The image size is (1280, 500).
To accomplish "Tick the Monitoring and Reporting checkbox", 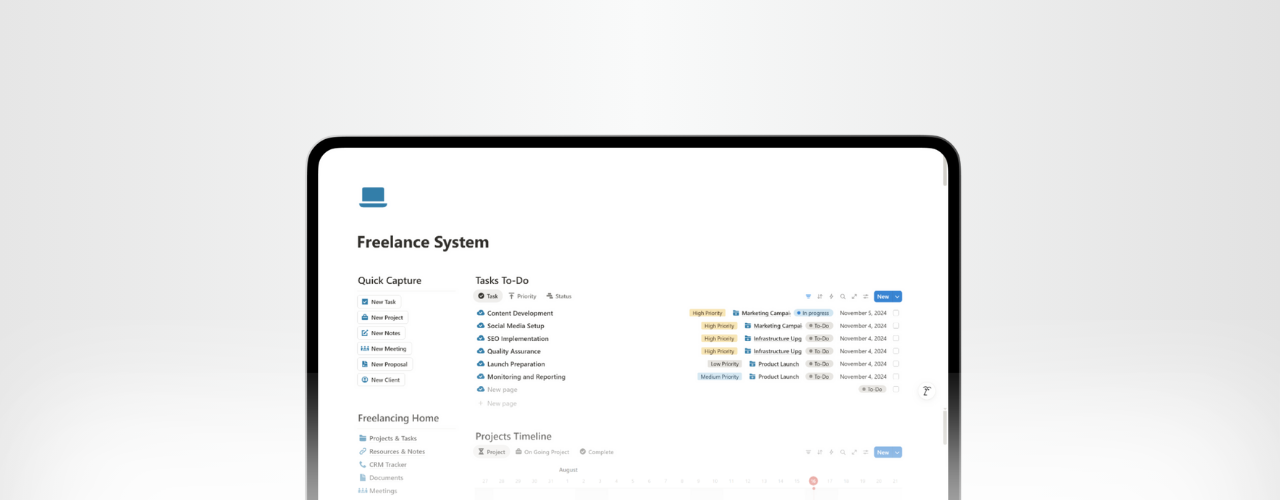I will click(896, 377).
